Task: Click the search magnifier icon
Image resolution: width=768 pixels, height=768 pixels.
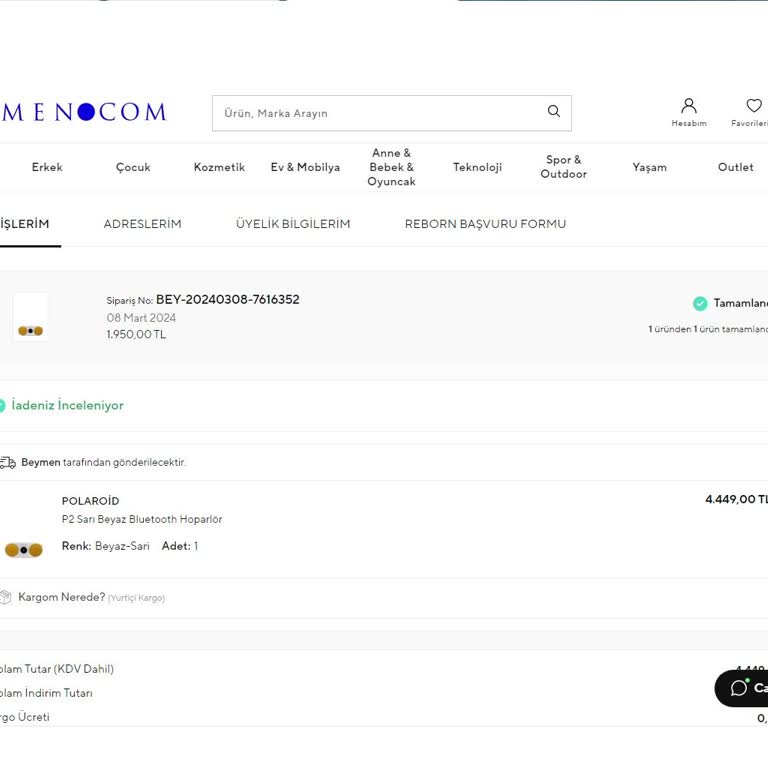Action: tap(554, 112)
